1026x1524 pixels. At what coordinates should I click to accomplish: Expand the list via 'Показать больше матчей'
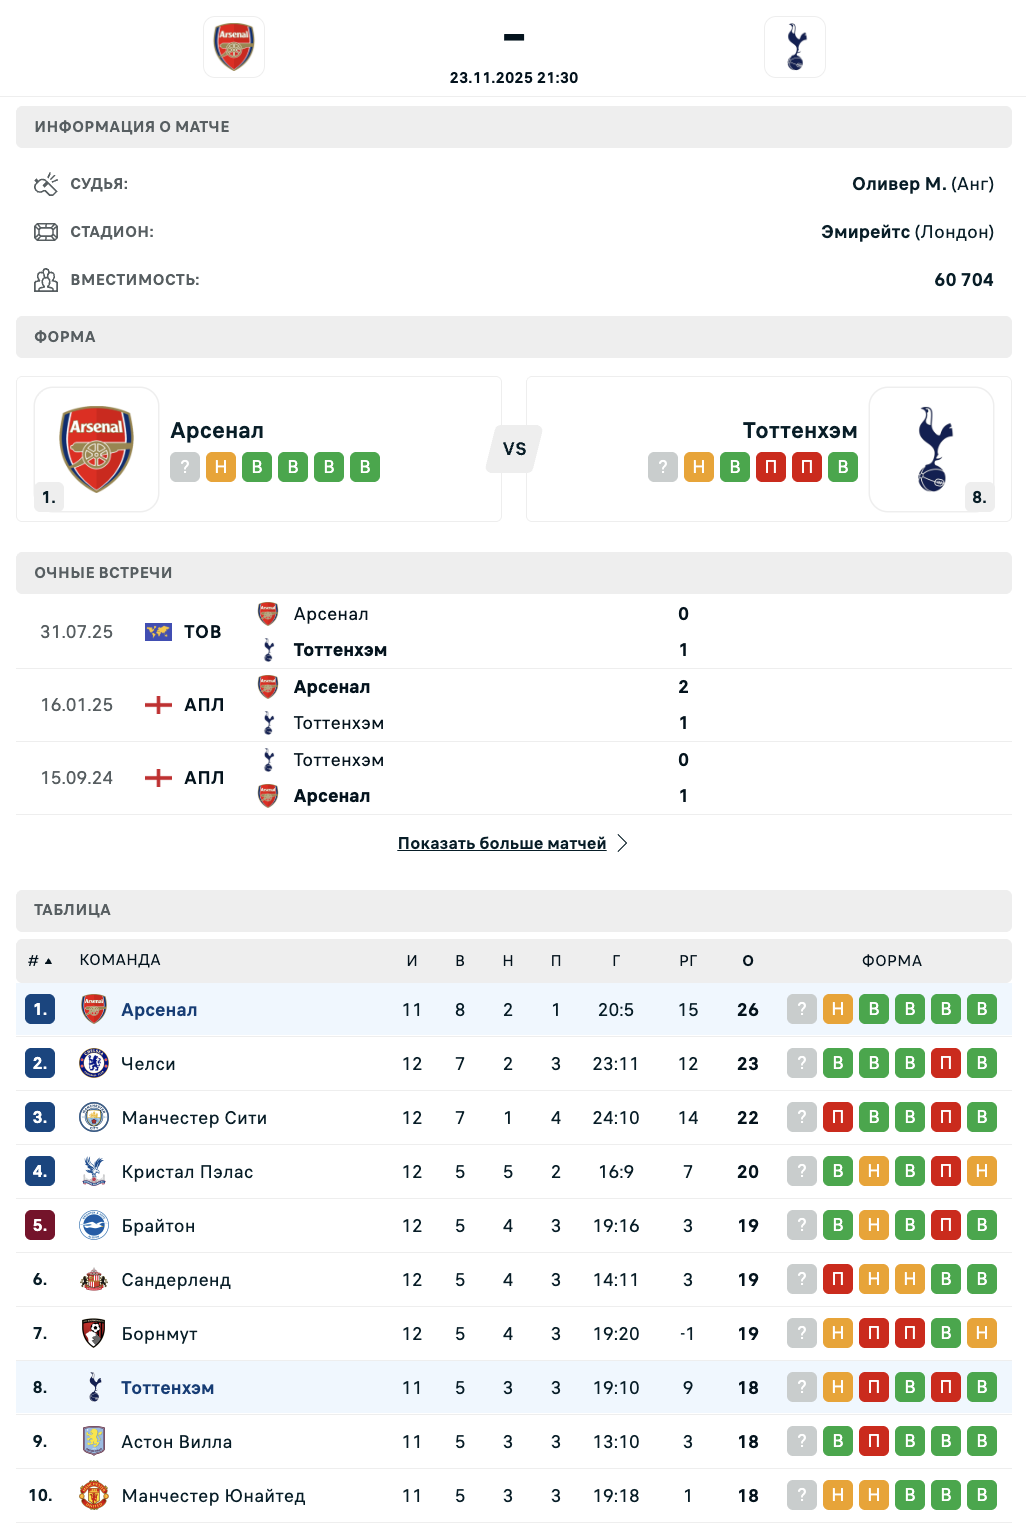pyautogui.click(x=502, y=843)
